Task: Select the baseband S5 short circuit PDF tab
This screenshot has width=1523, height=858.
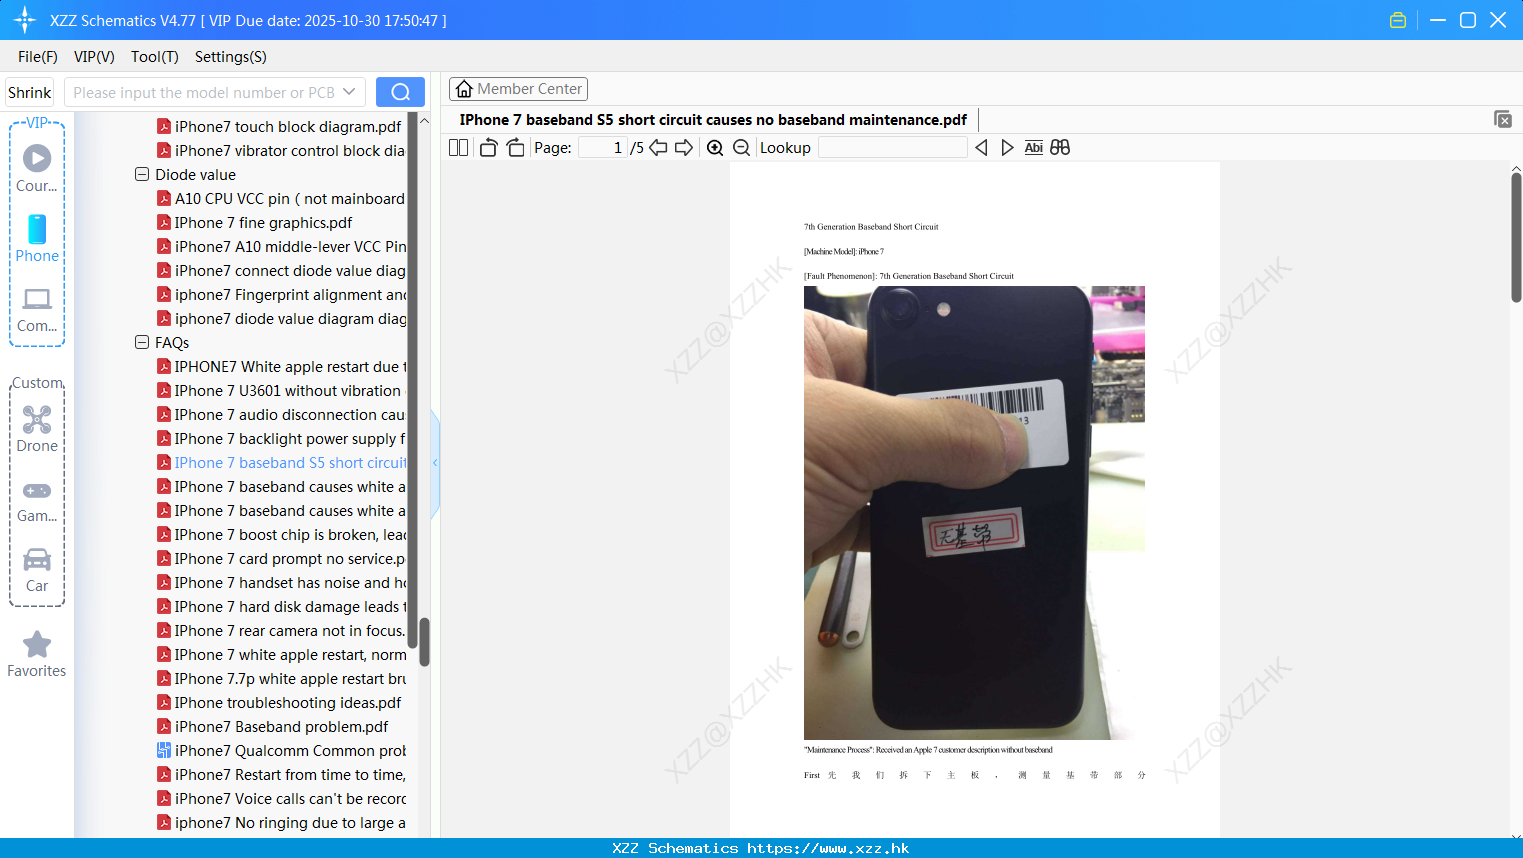Action: (x=713, y=120)
